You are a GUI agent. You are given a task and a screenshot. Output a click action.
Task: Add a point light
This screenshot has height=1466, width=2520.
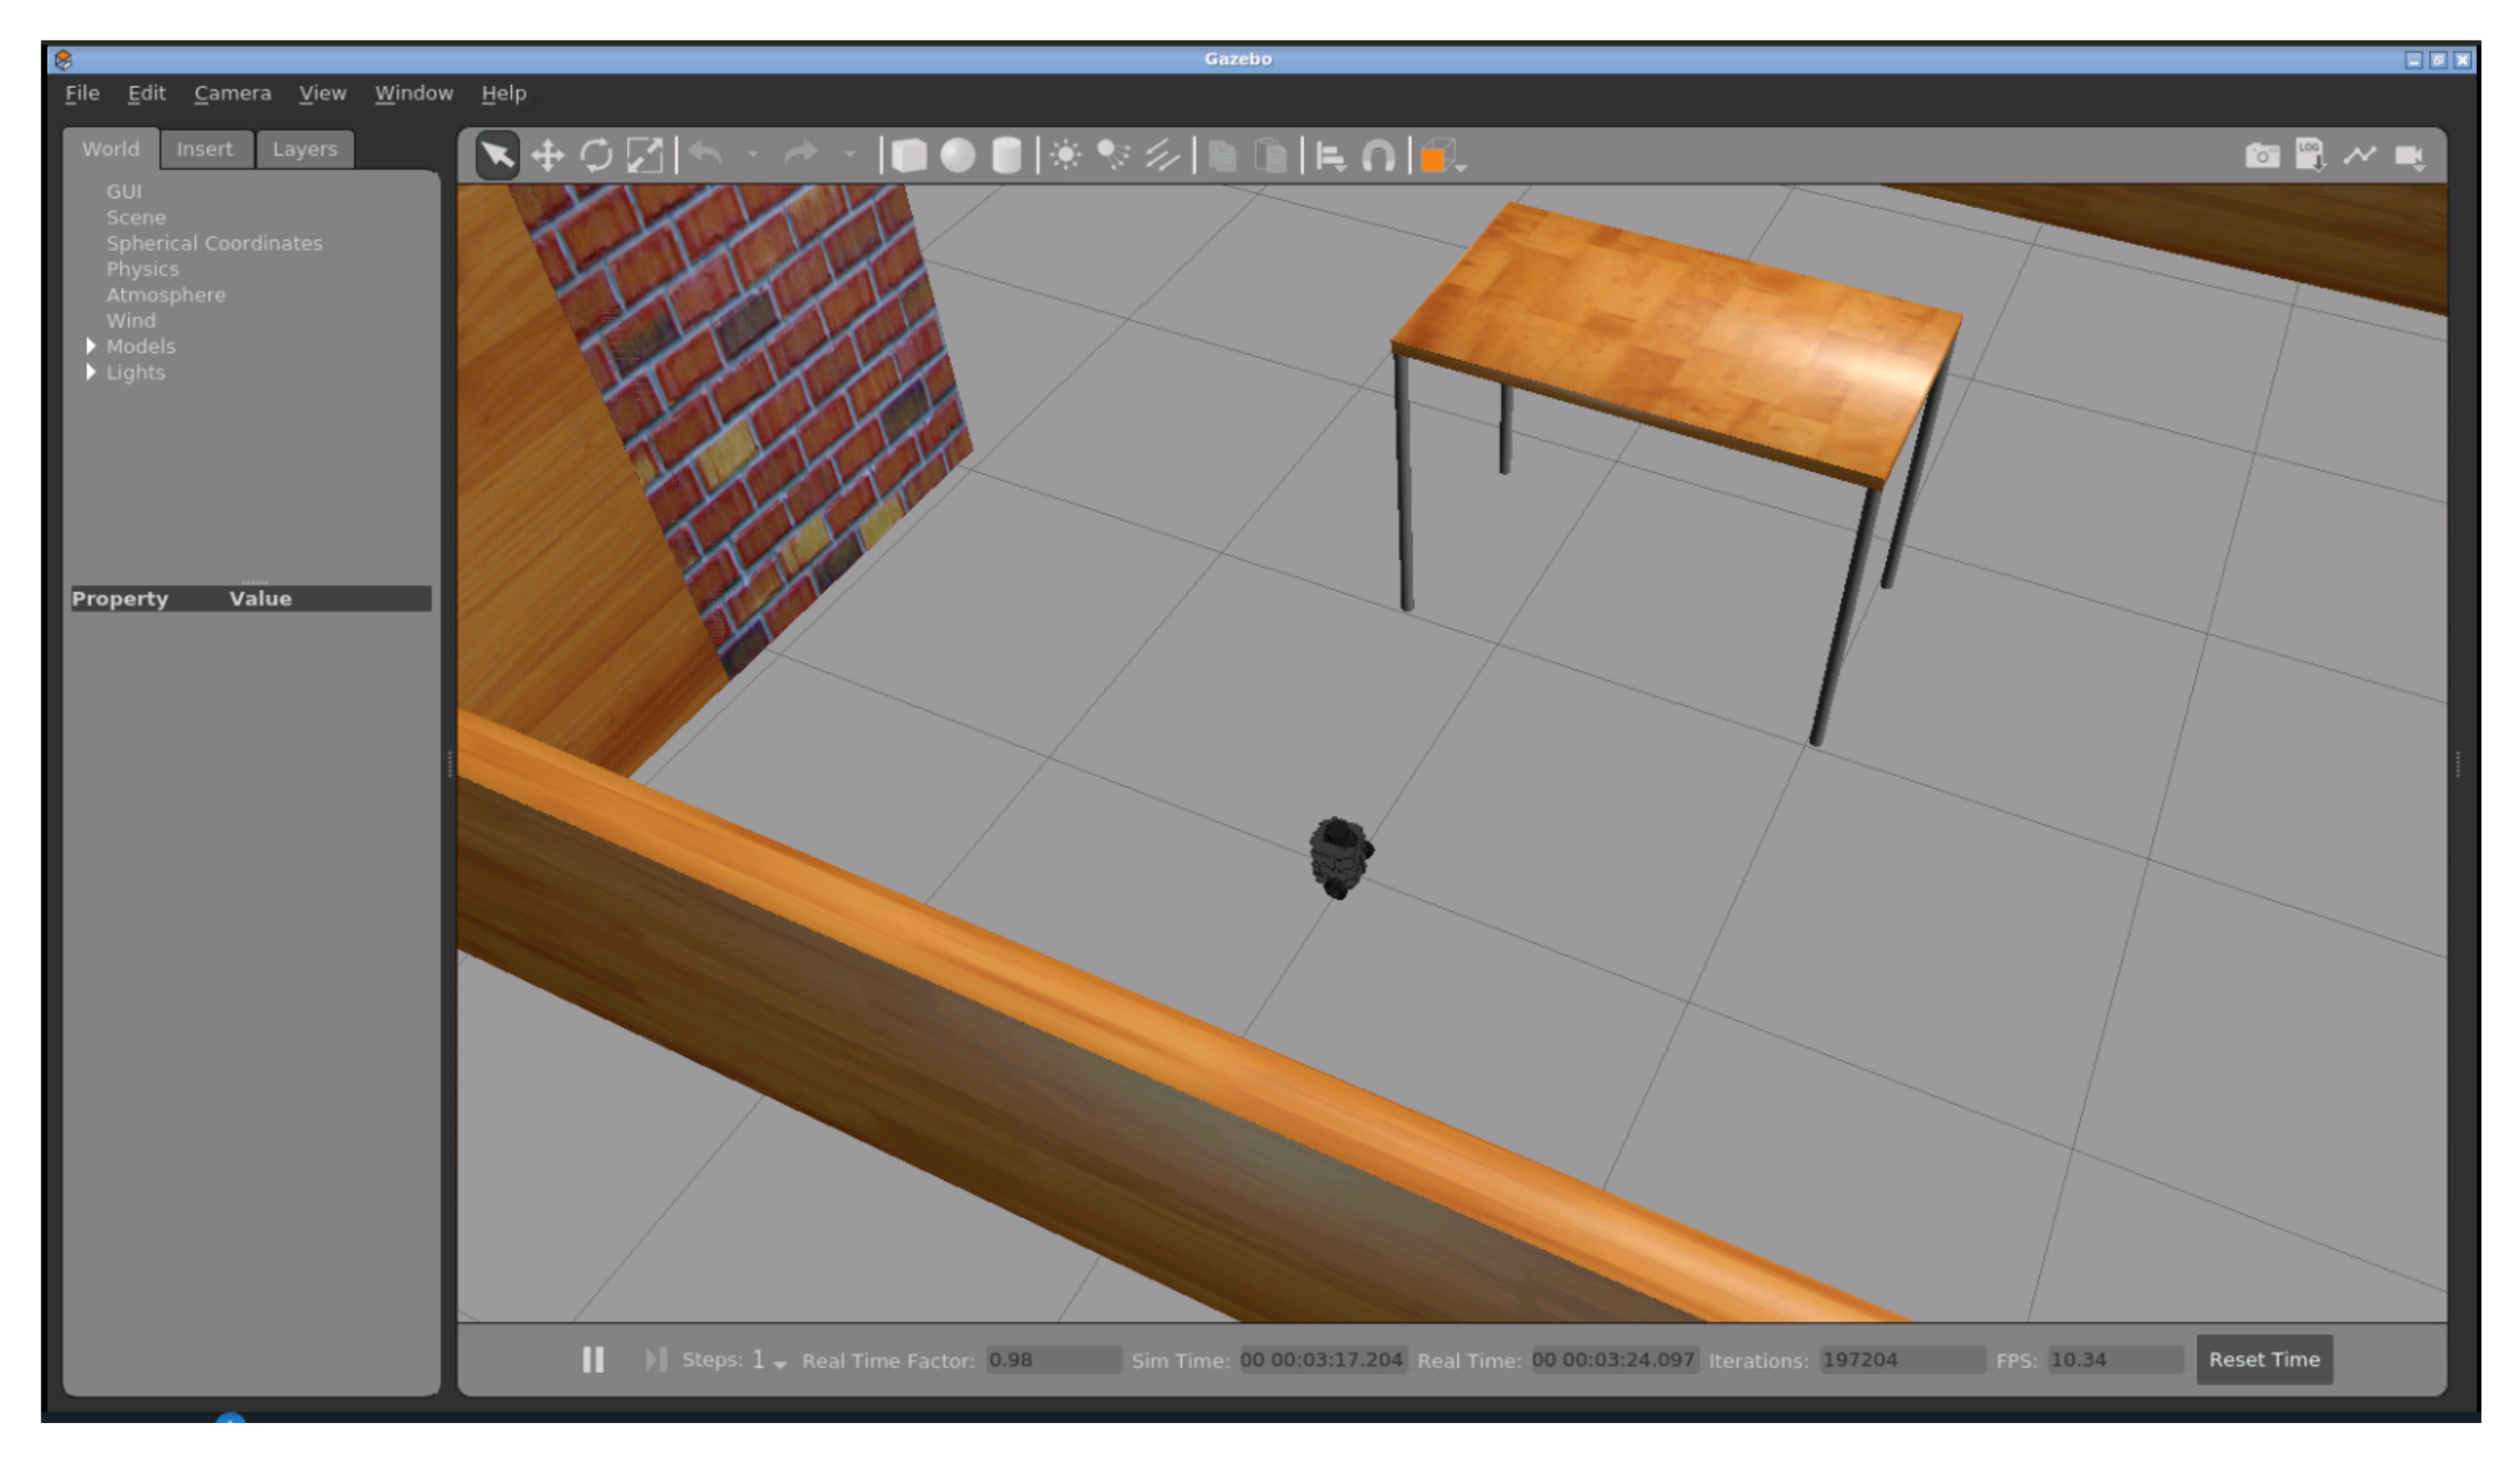pyautogui.click(x=1066, y=156)
